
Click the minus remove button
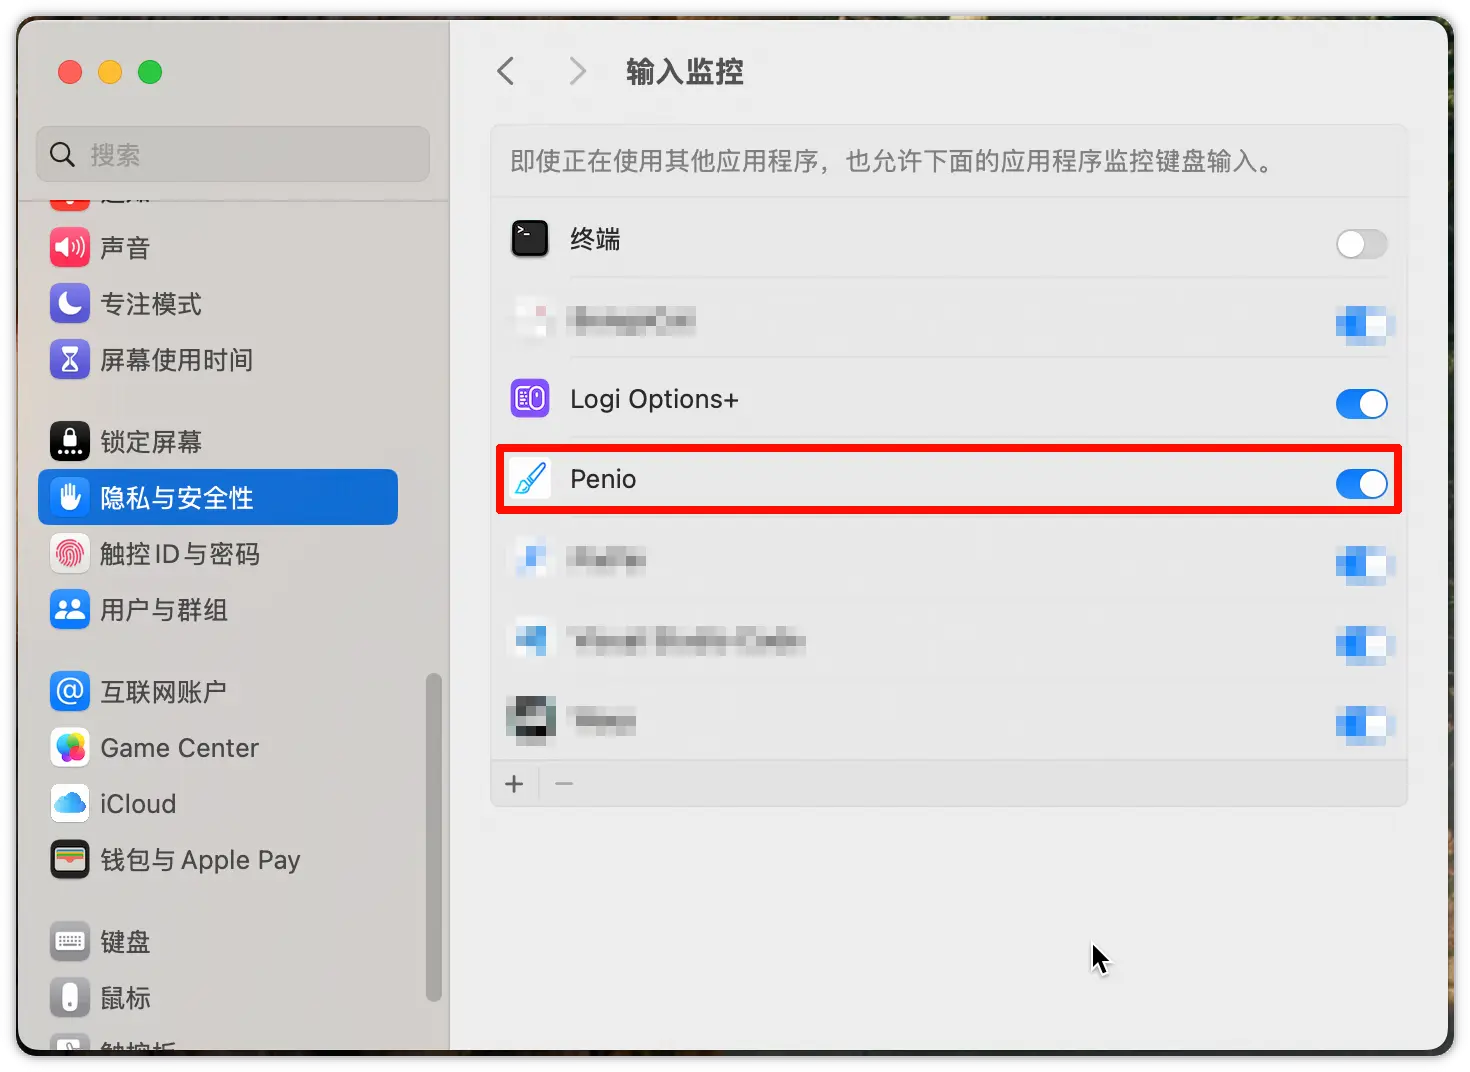click(x=564, y=784)
